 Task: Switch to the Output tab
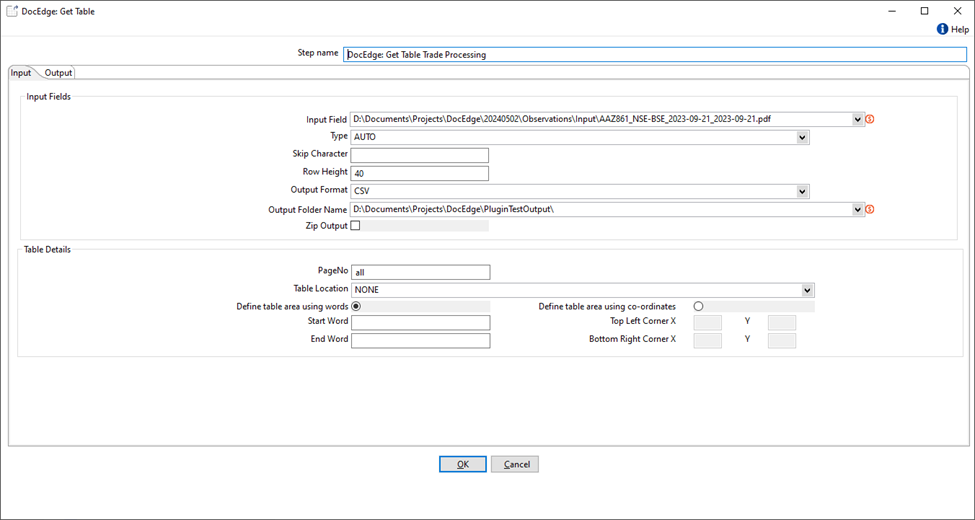(58, 73)
